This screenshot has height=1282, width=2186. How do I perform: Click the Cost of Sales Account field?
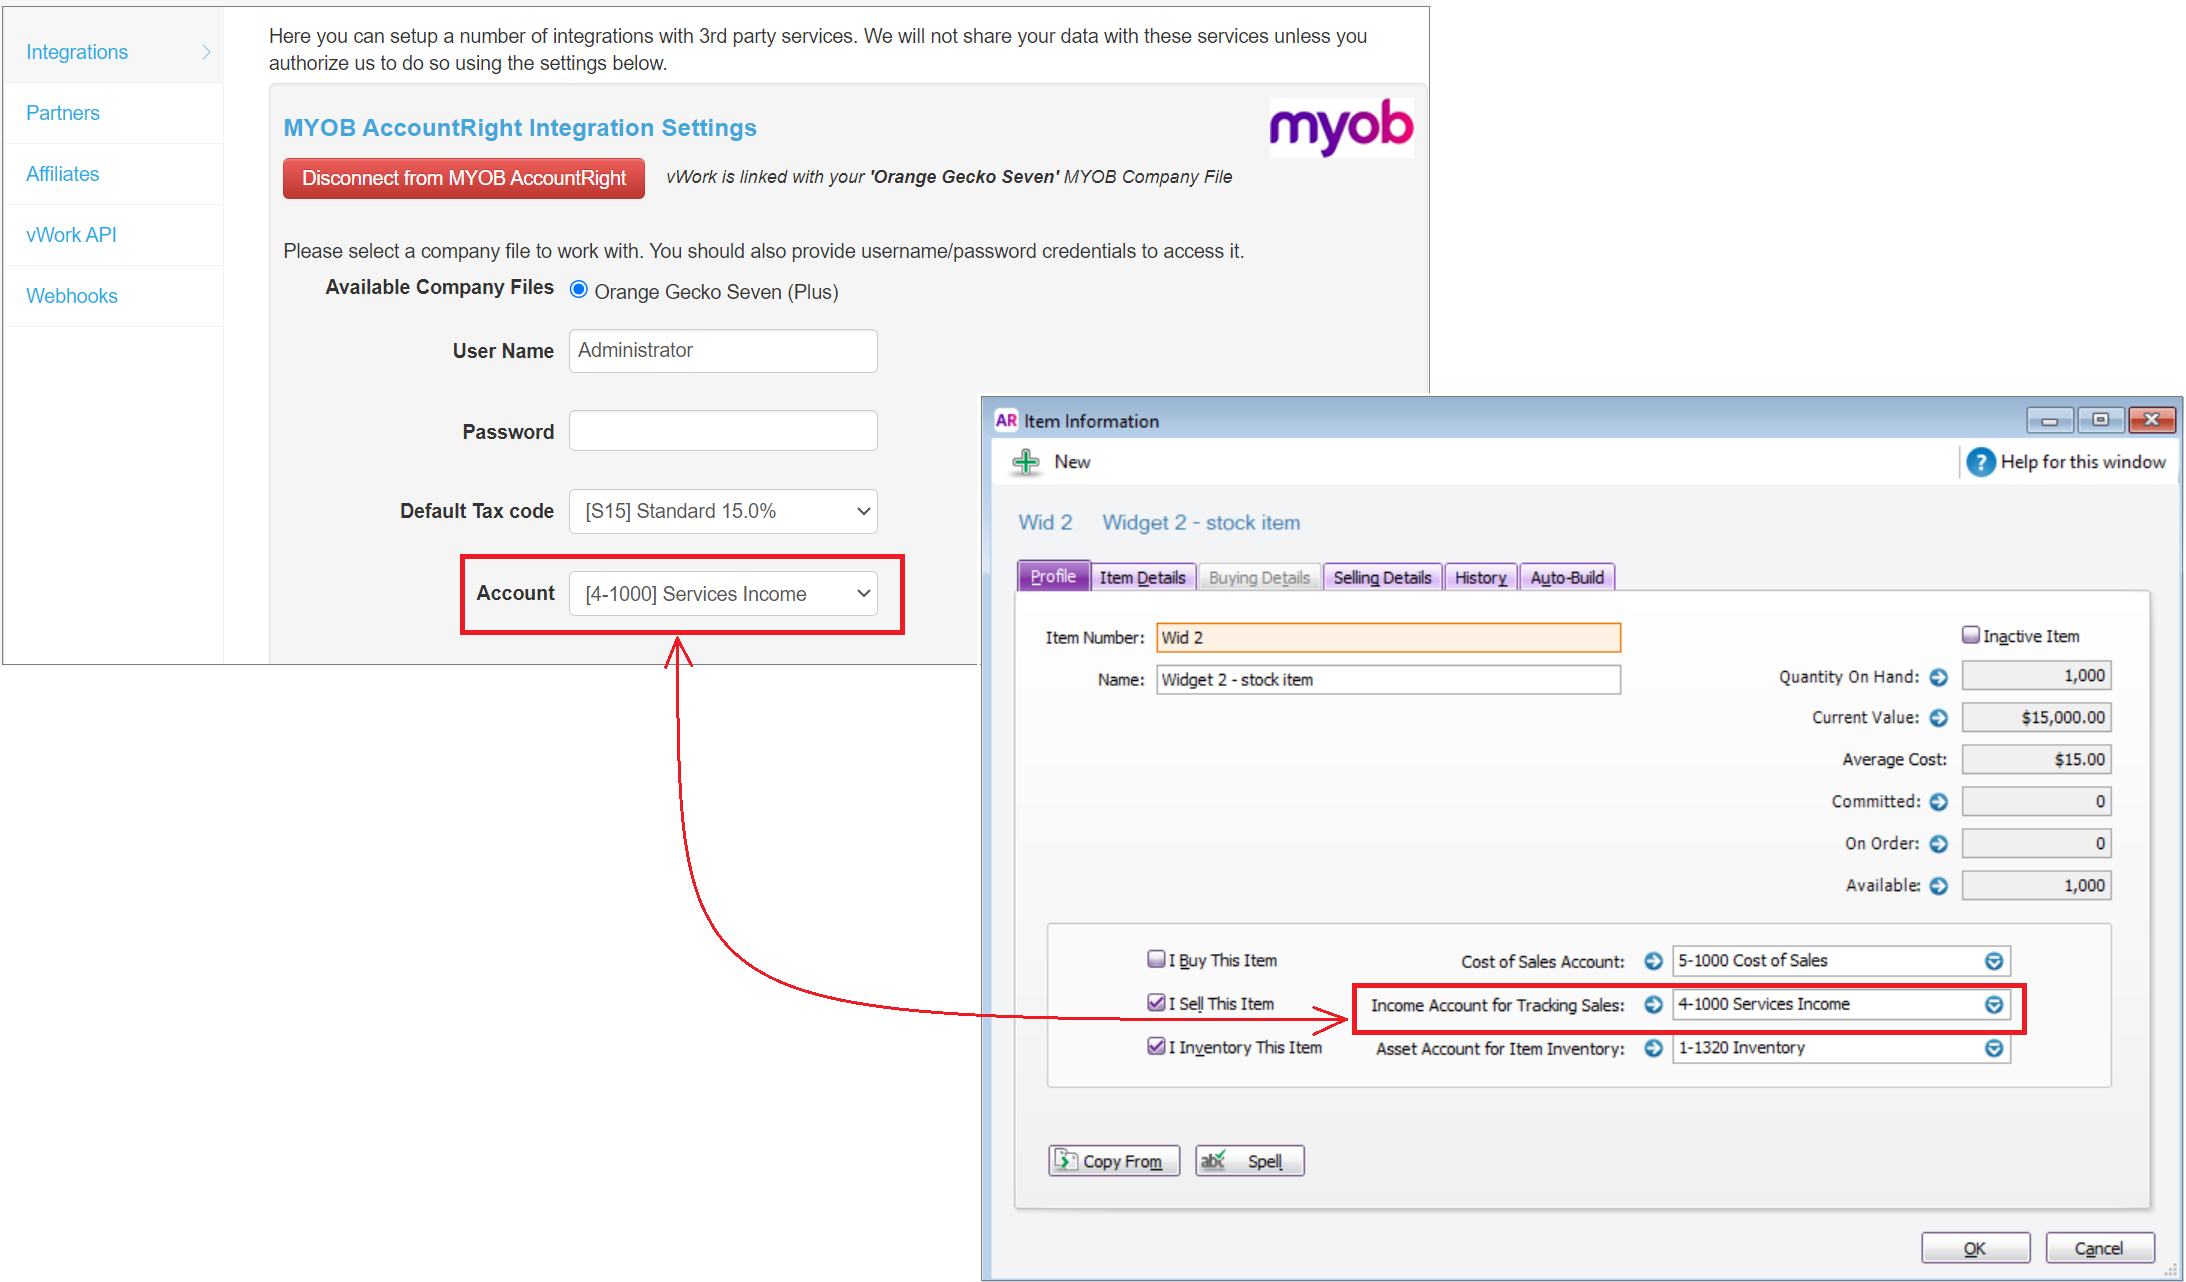(x=1840, y=961)
